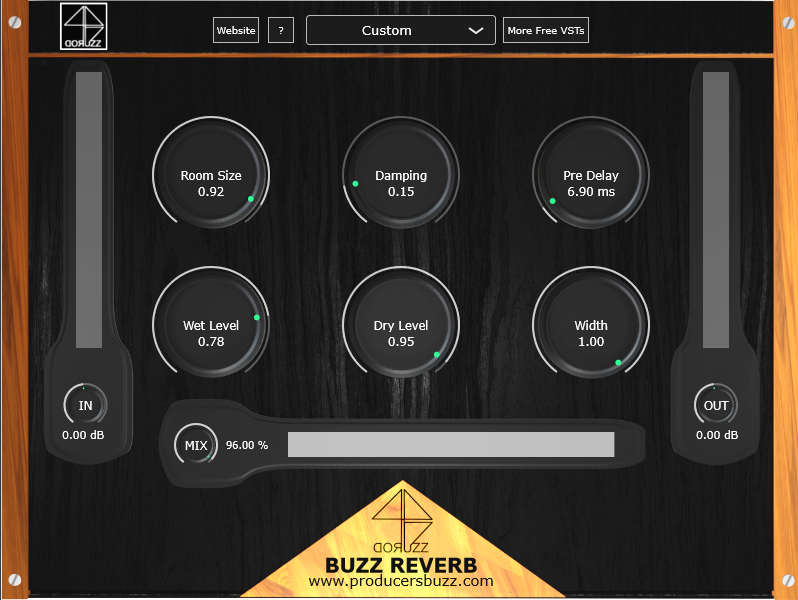
Task: Click the Width knob
Action: pyautogui.click(x=591, y=324)
